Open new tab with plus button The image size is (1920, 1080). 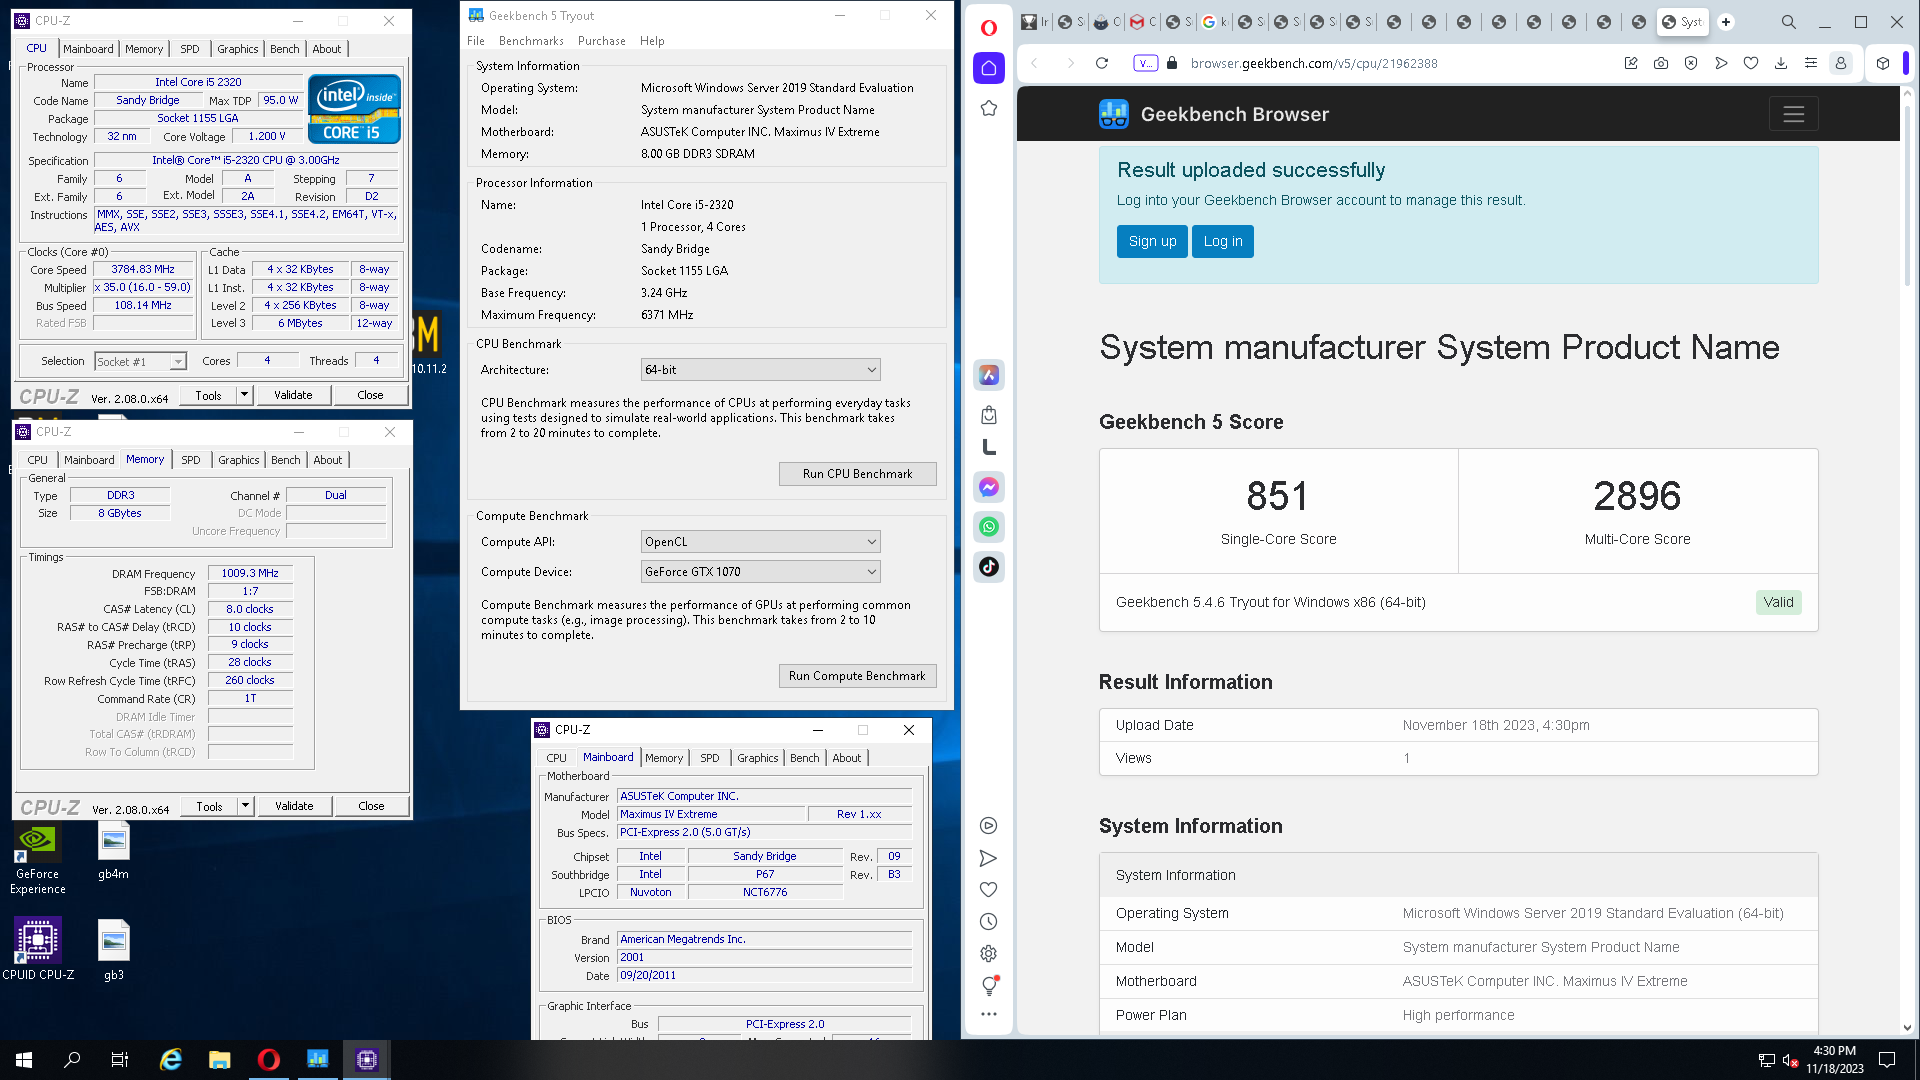coord(1726,22)
